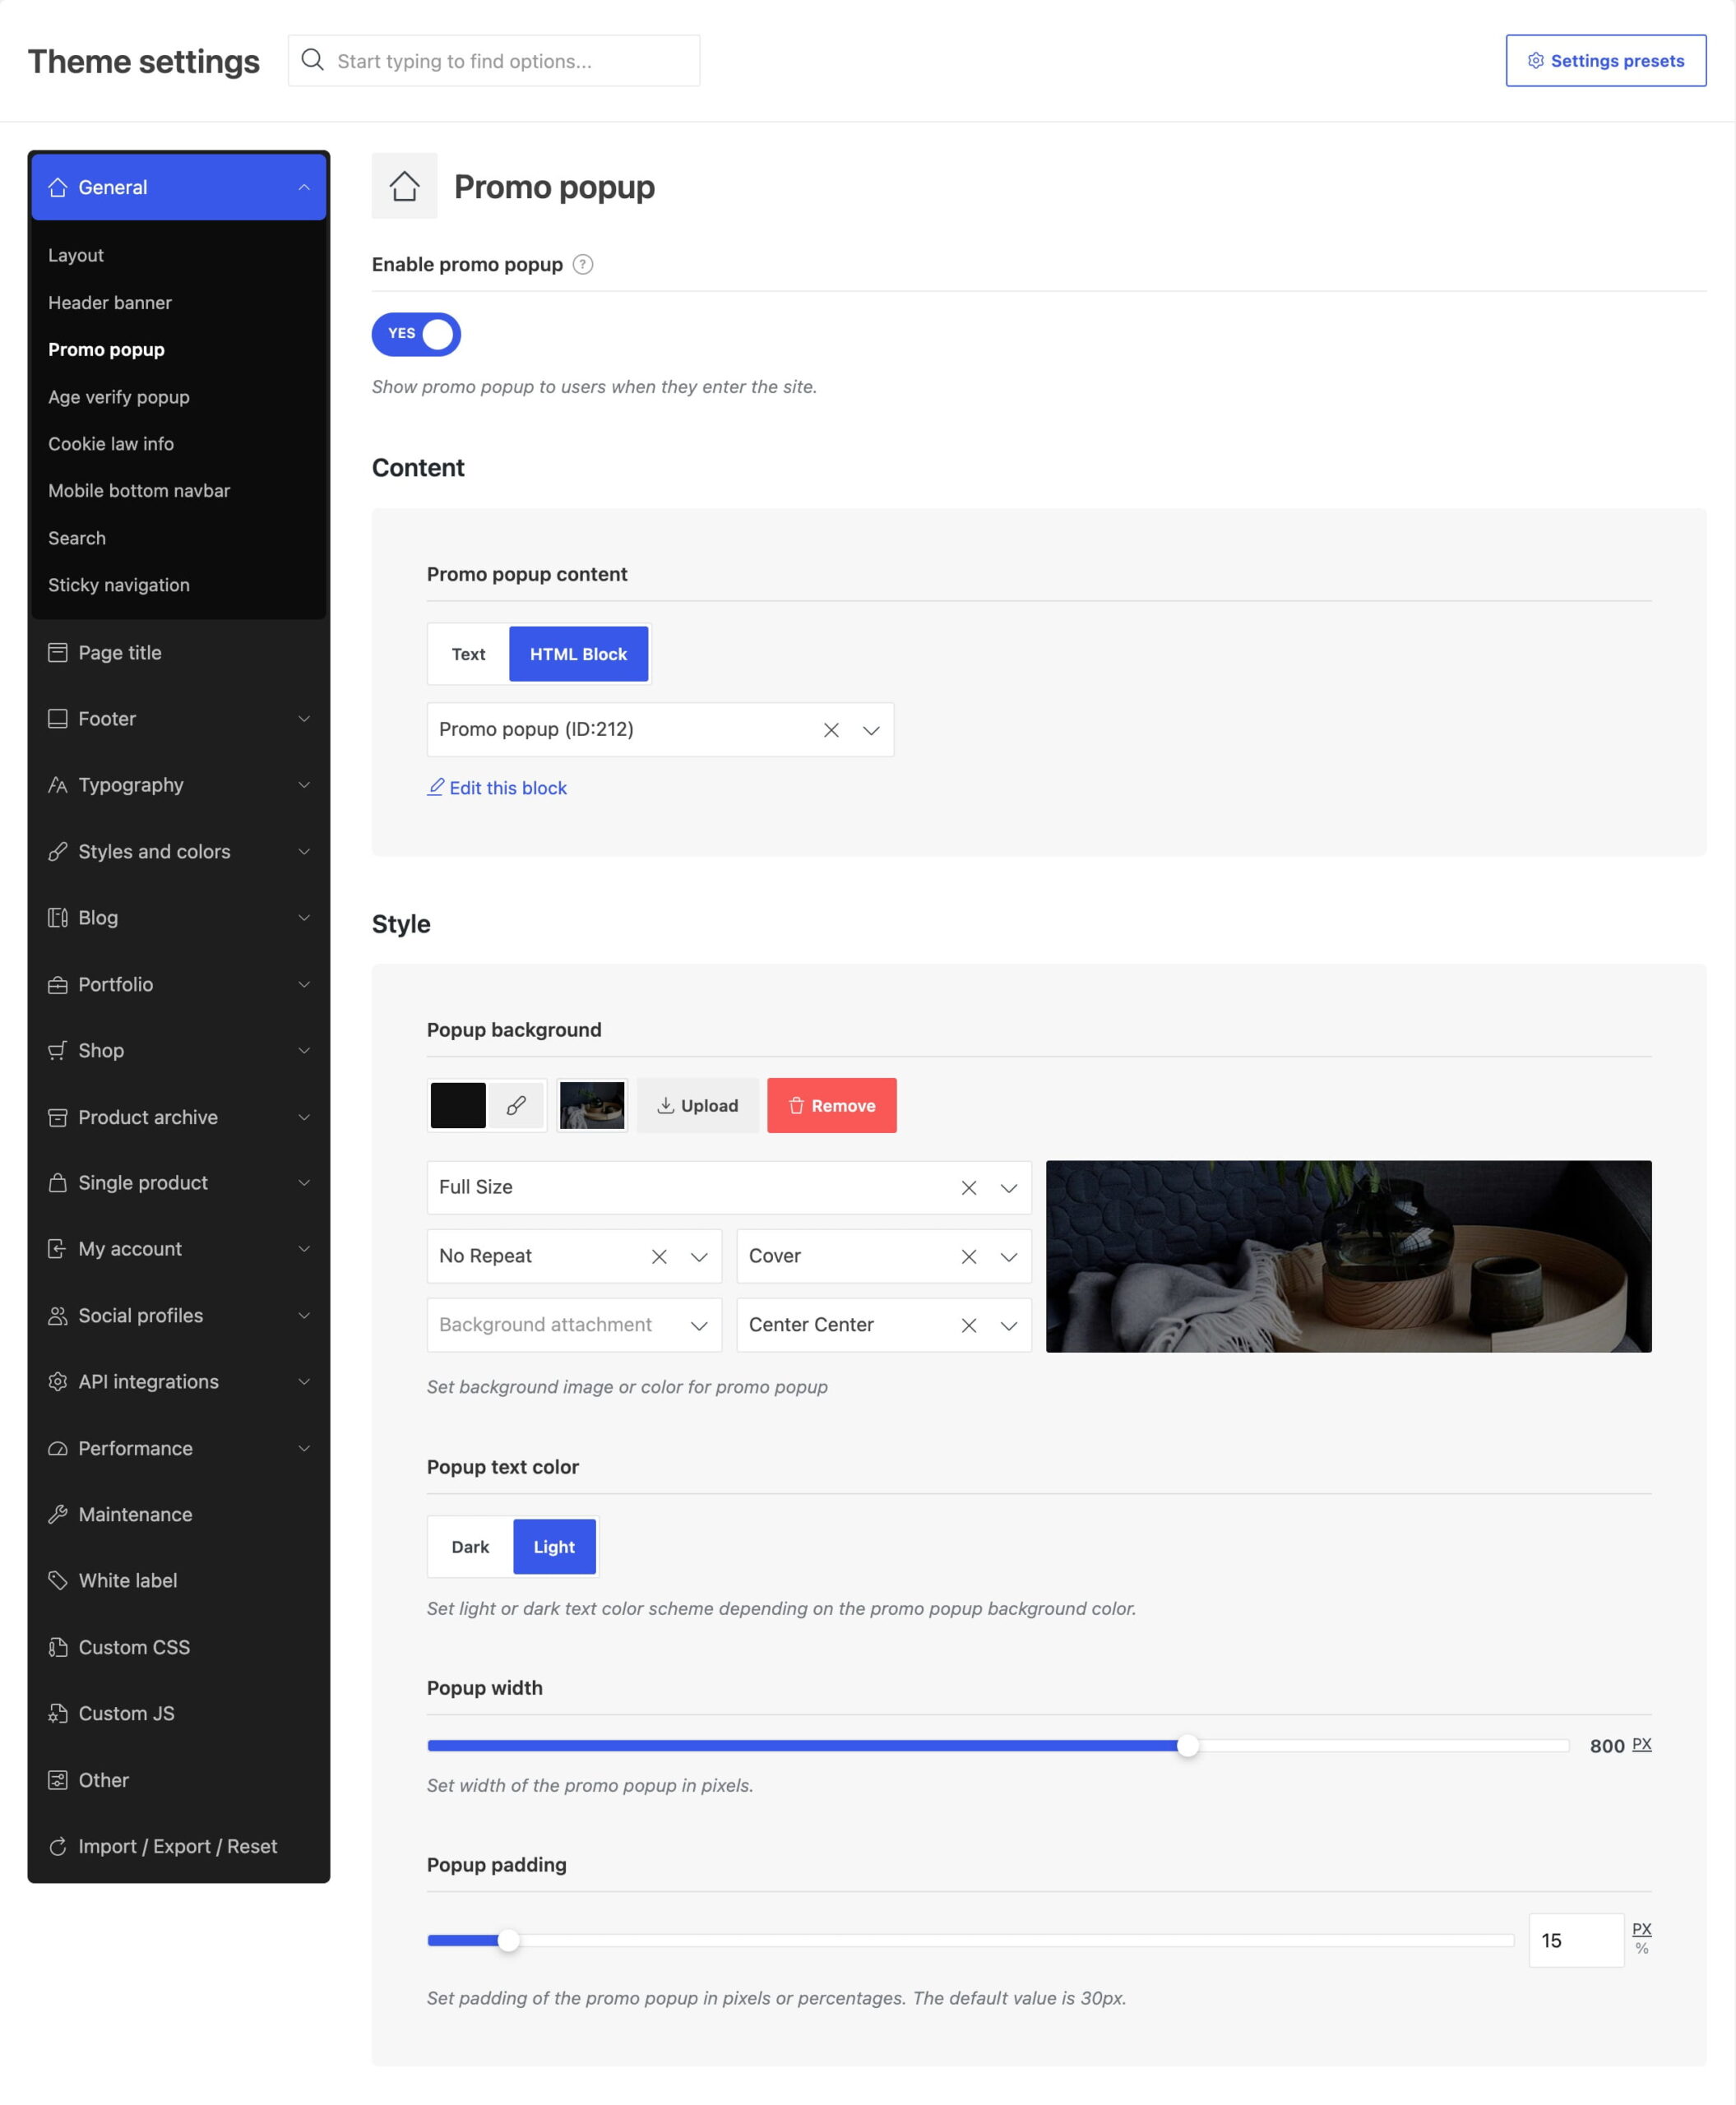Open Page title section in sidebar

[178, 652]
